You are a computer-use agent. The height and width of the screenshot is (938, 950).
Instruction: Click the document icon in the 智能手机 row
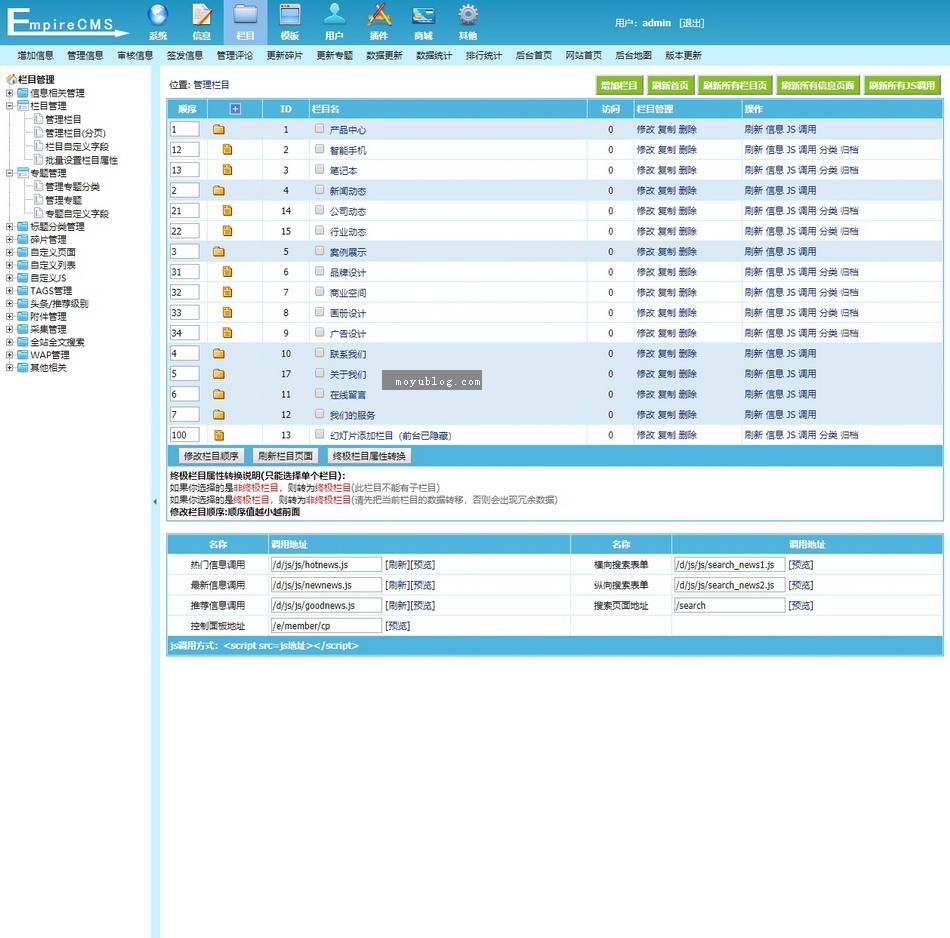click(227, 150)
